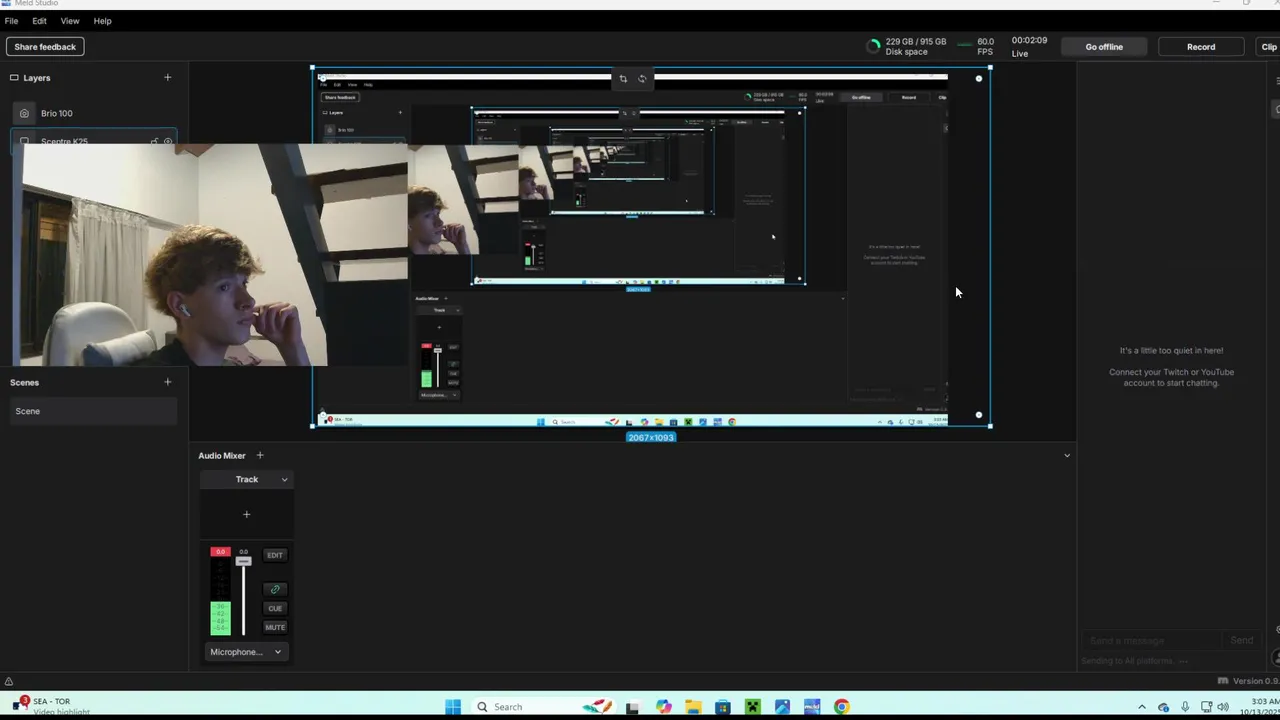1280x720 pixels.
Task: Click the crop icon above the canvas
Action: point(623,78)
